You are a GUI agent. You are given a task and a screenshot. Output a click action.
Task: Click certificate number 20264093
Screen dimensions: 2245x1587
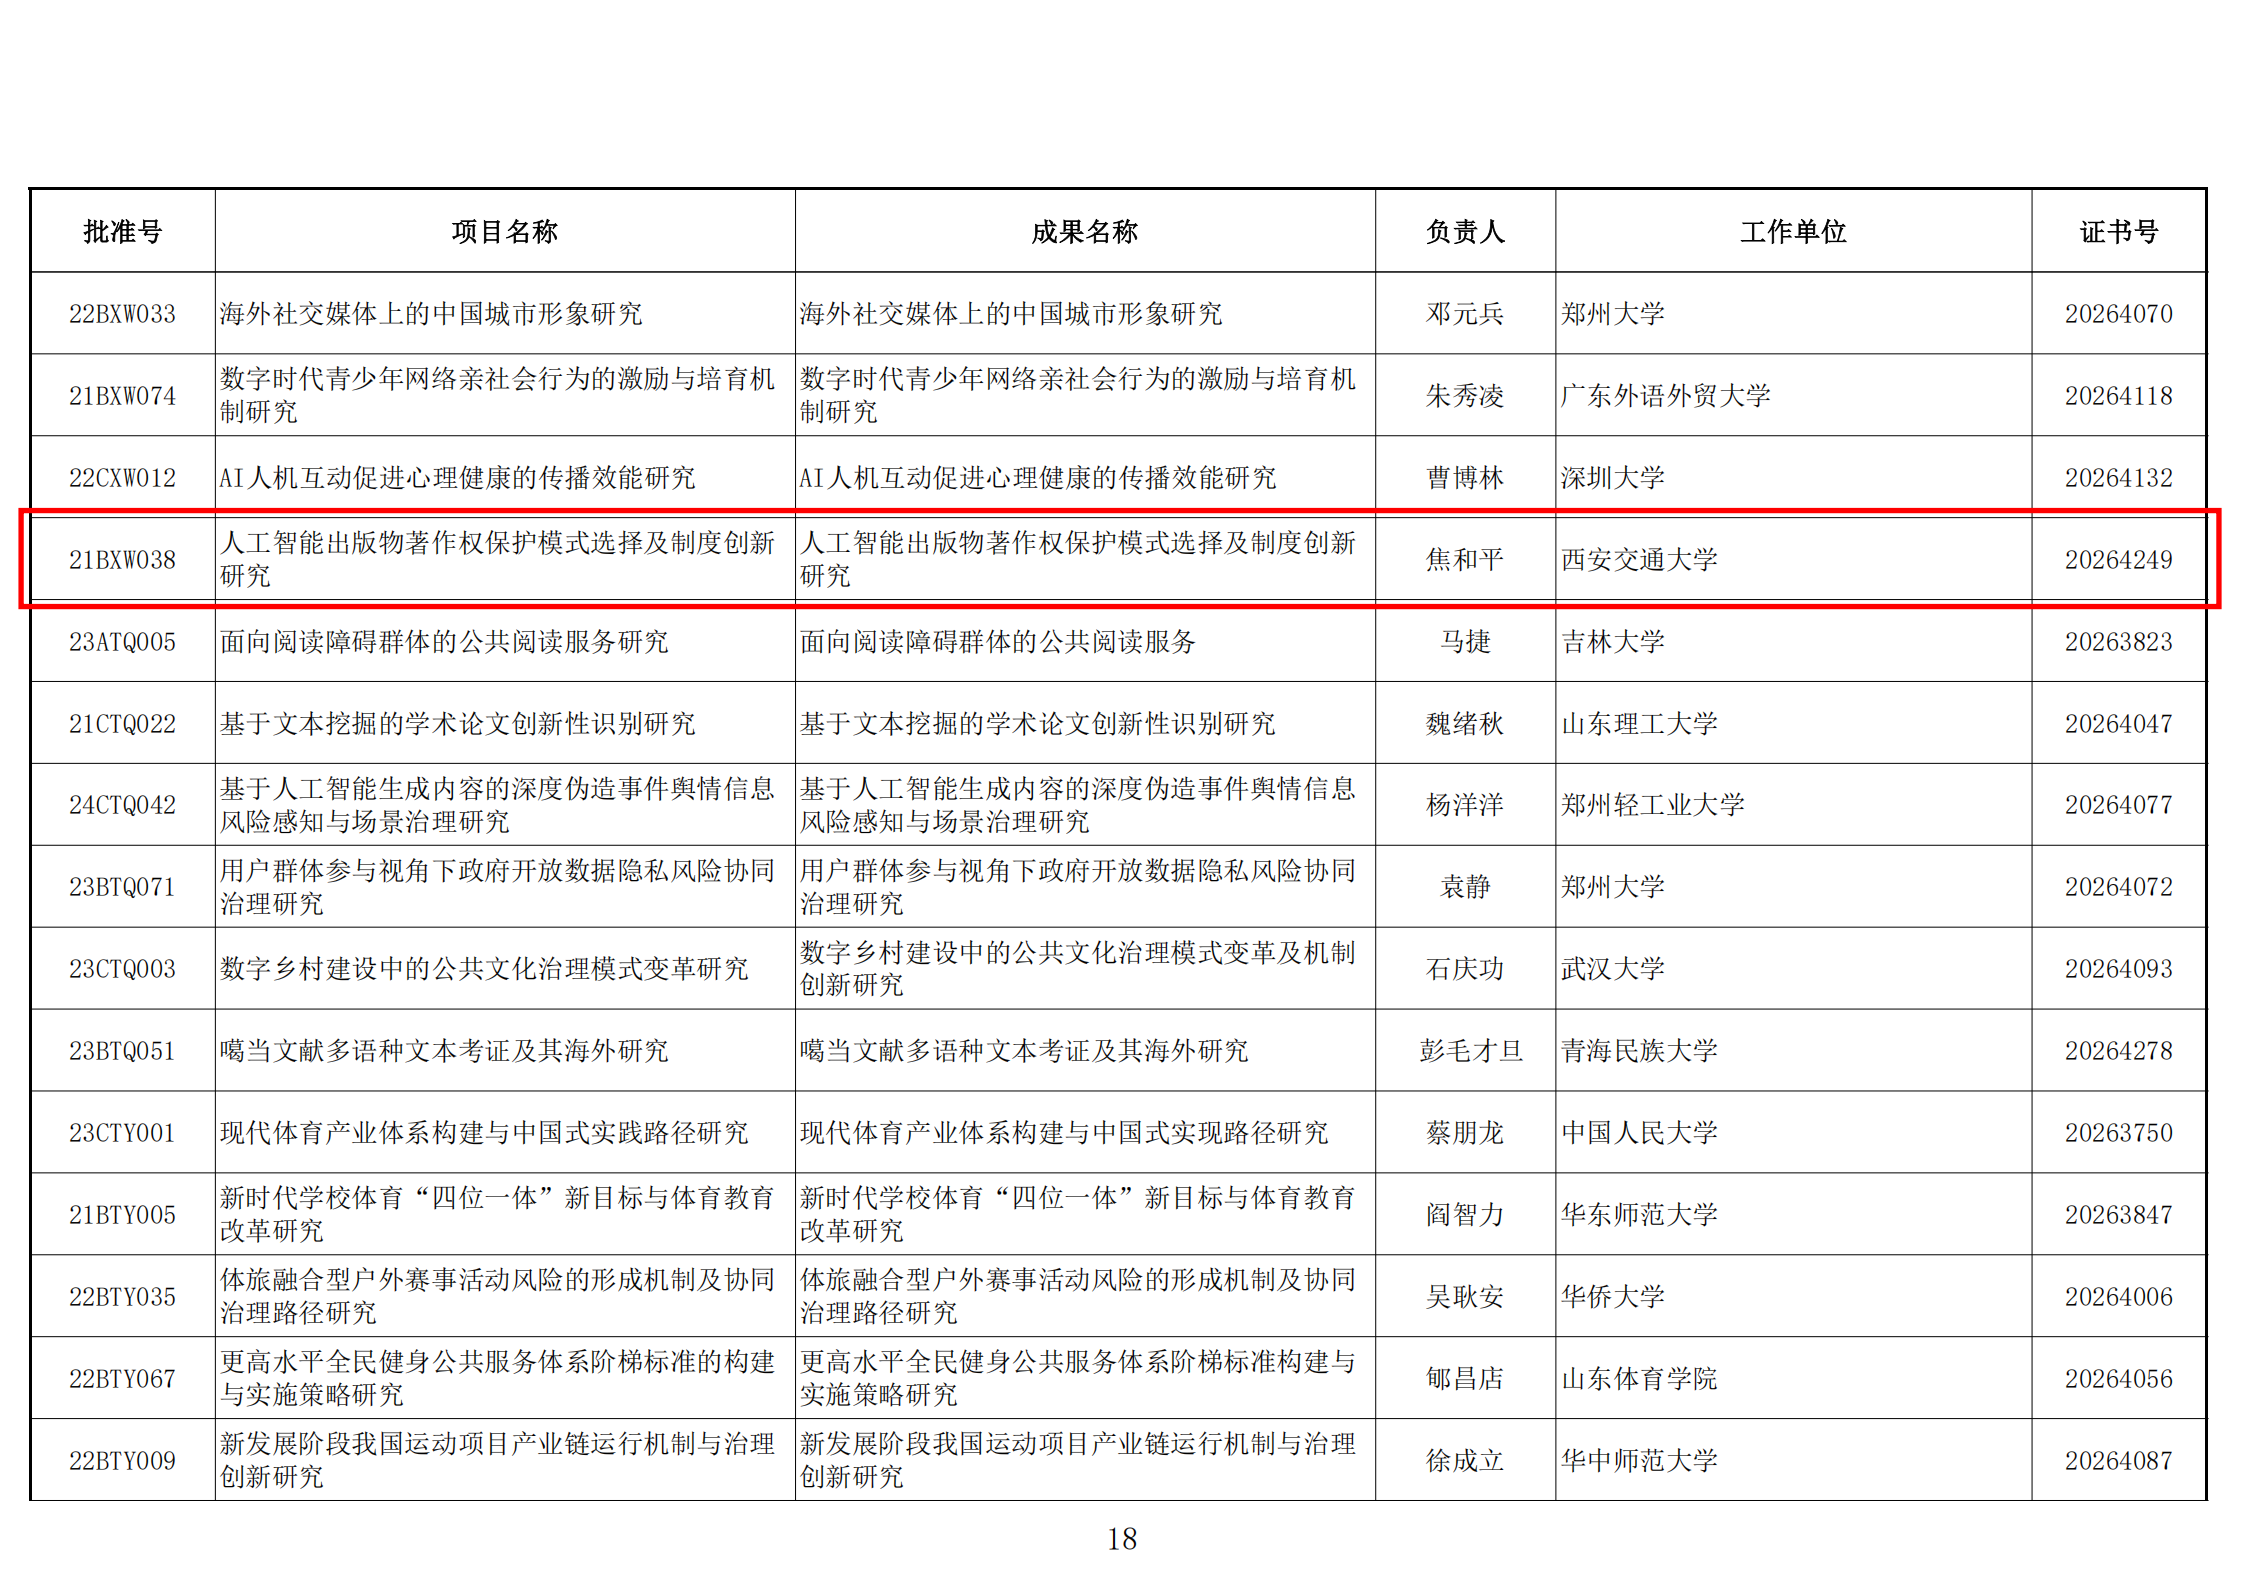2119,969
